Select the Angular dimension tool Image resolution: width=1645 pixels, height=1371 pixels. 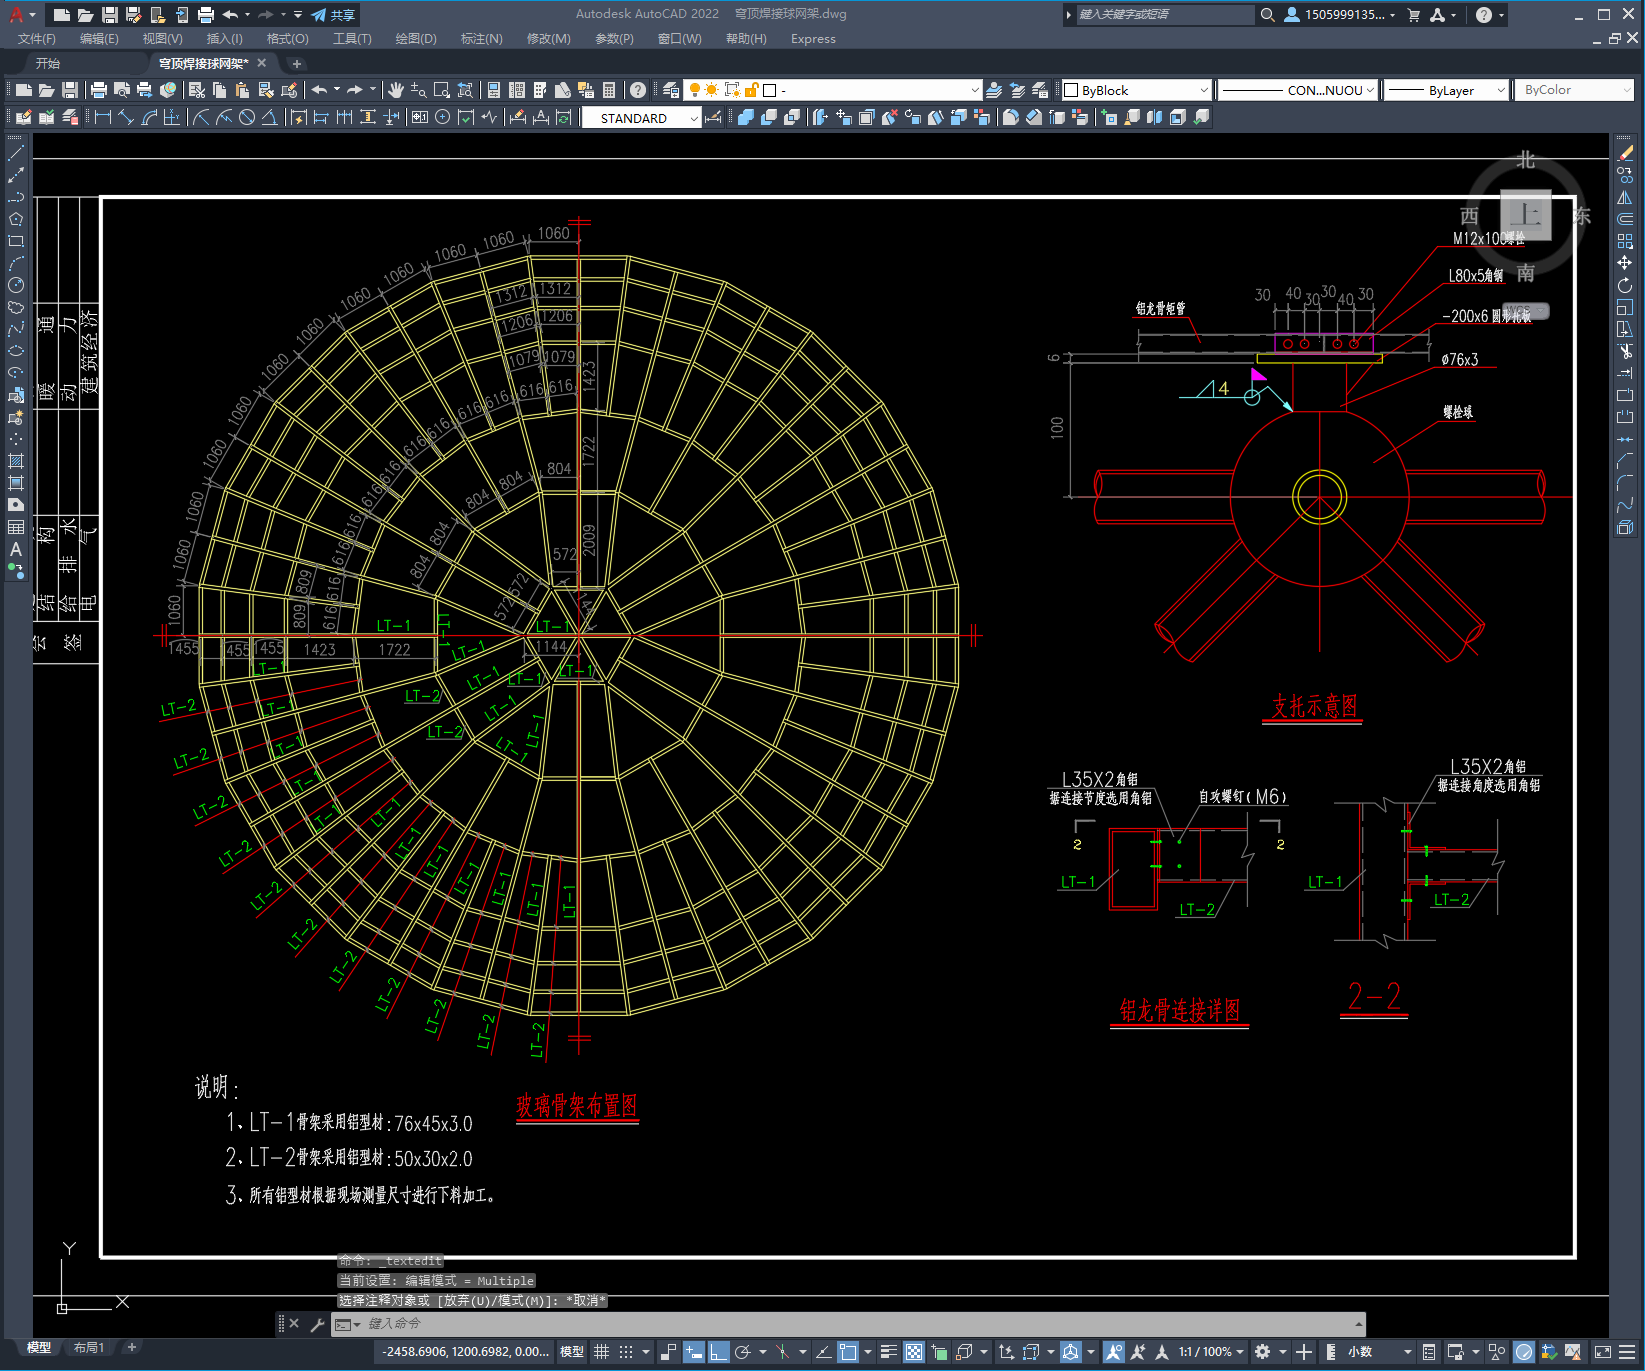click(x=269, y=117)
